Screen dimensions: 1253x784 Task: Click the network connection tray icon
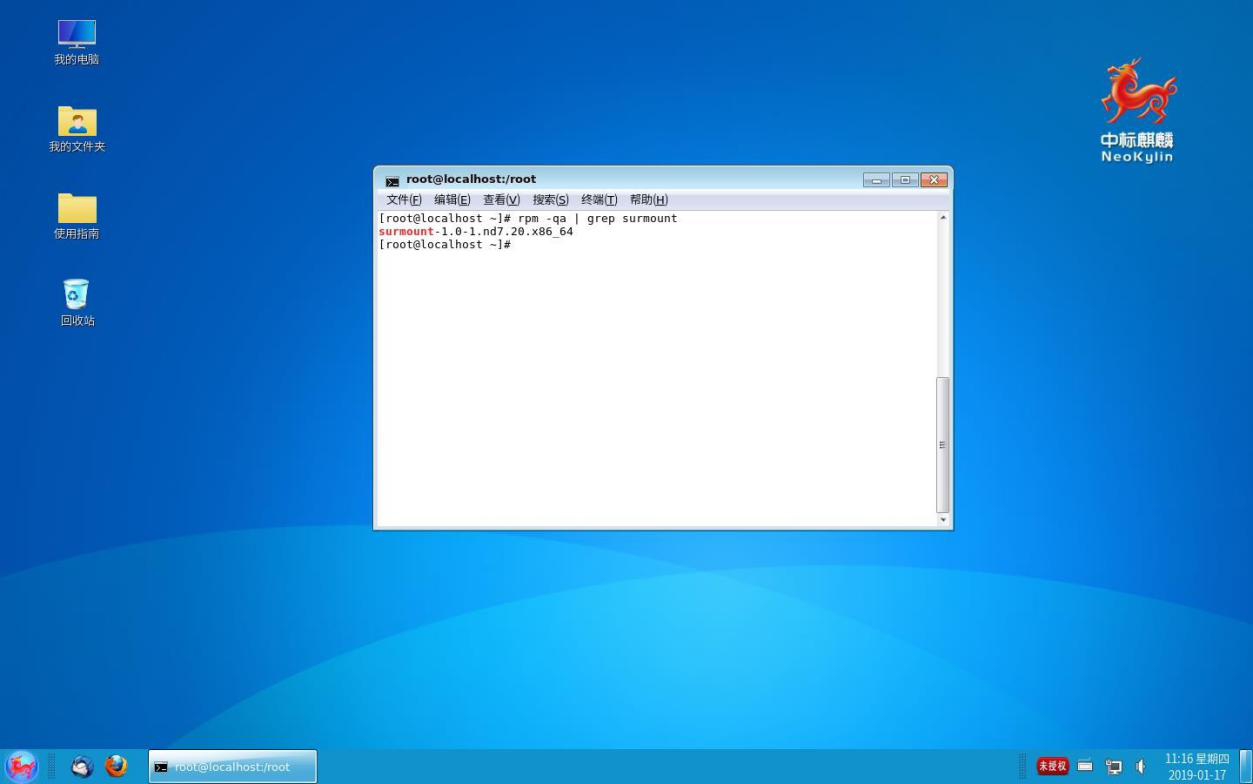coord(1113,767)
